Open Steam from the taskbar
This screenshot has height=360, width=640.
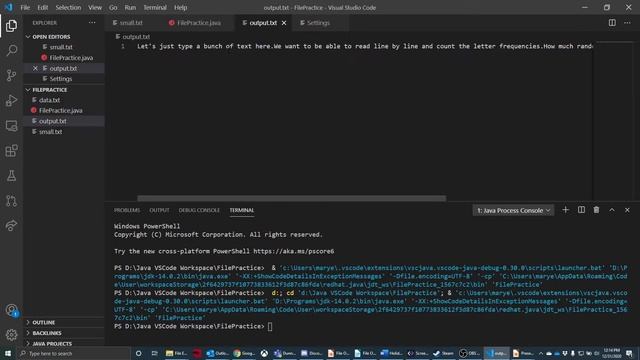point(443,353)
